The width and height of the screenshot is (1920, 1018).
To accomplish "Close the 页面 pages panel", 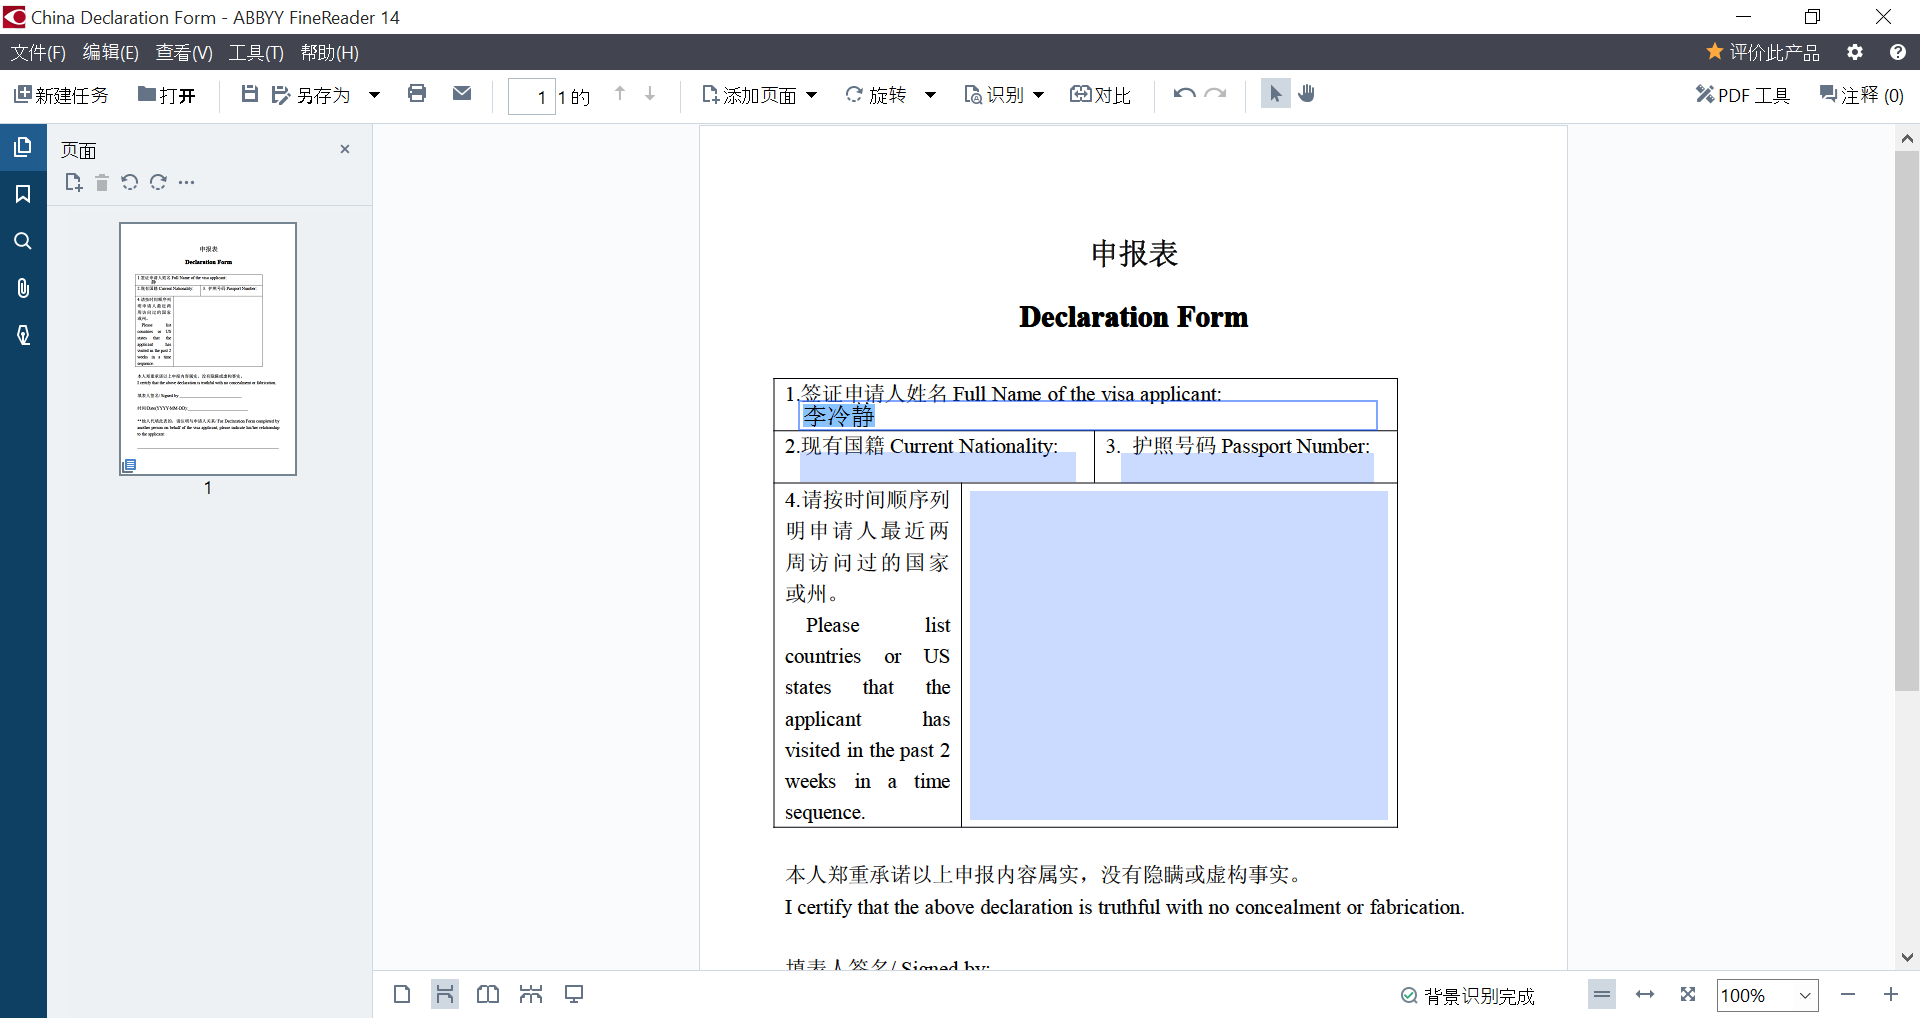I will [x=345, y=149].
